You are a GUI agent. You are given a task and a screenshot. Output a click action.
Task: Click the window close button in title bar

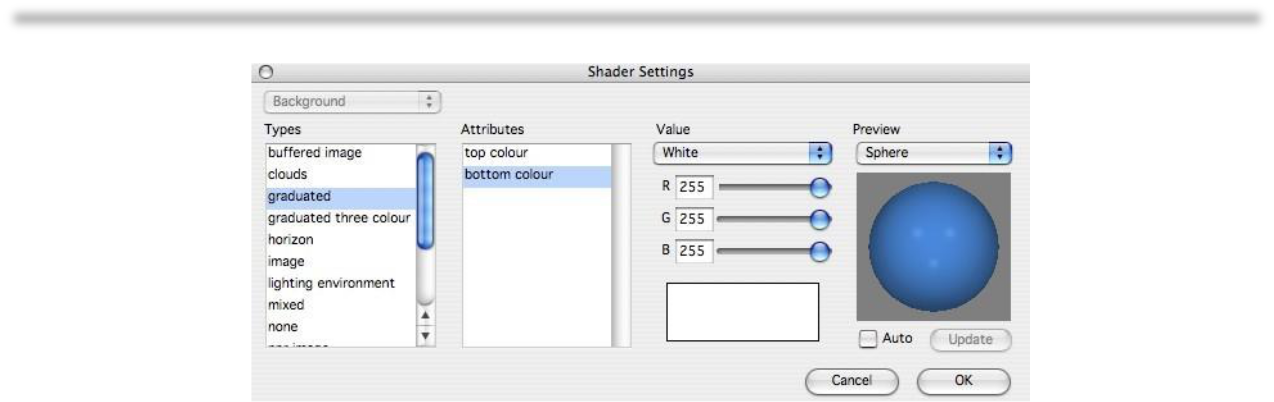pos(266,72)
